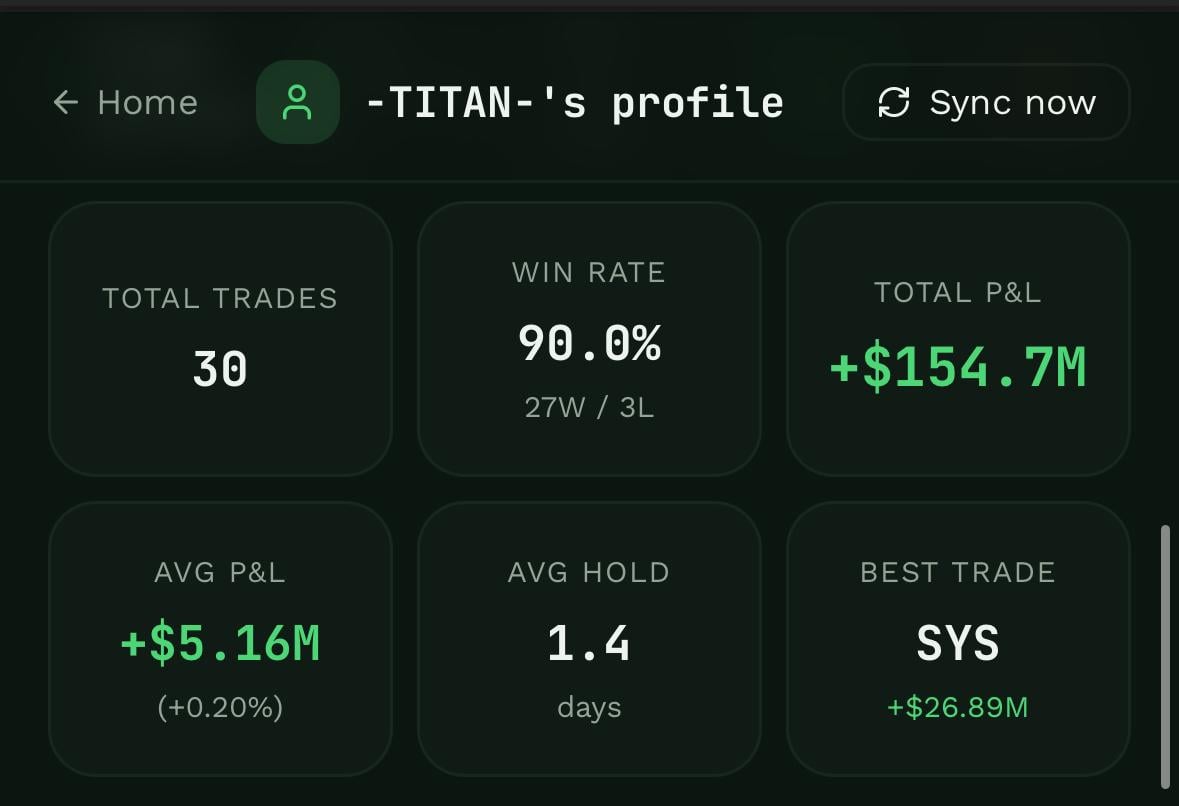Click the circular sync arrows icon

[894, 102]
